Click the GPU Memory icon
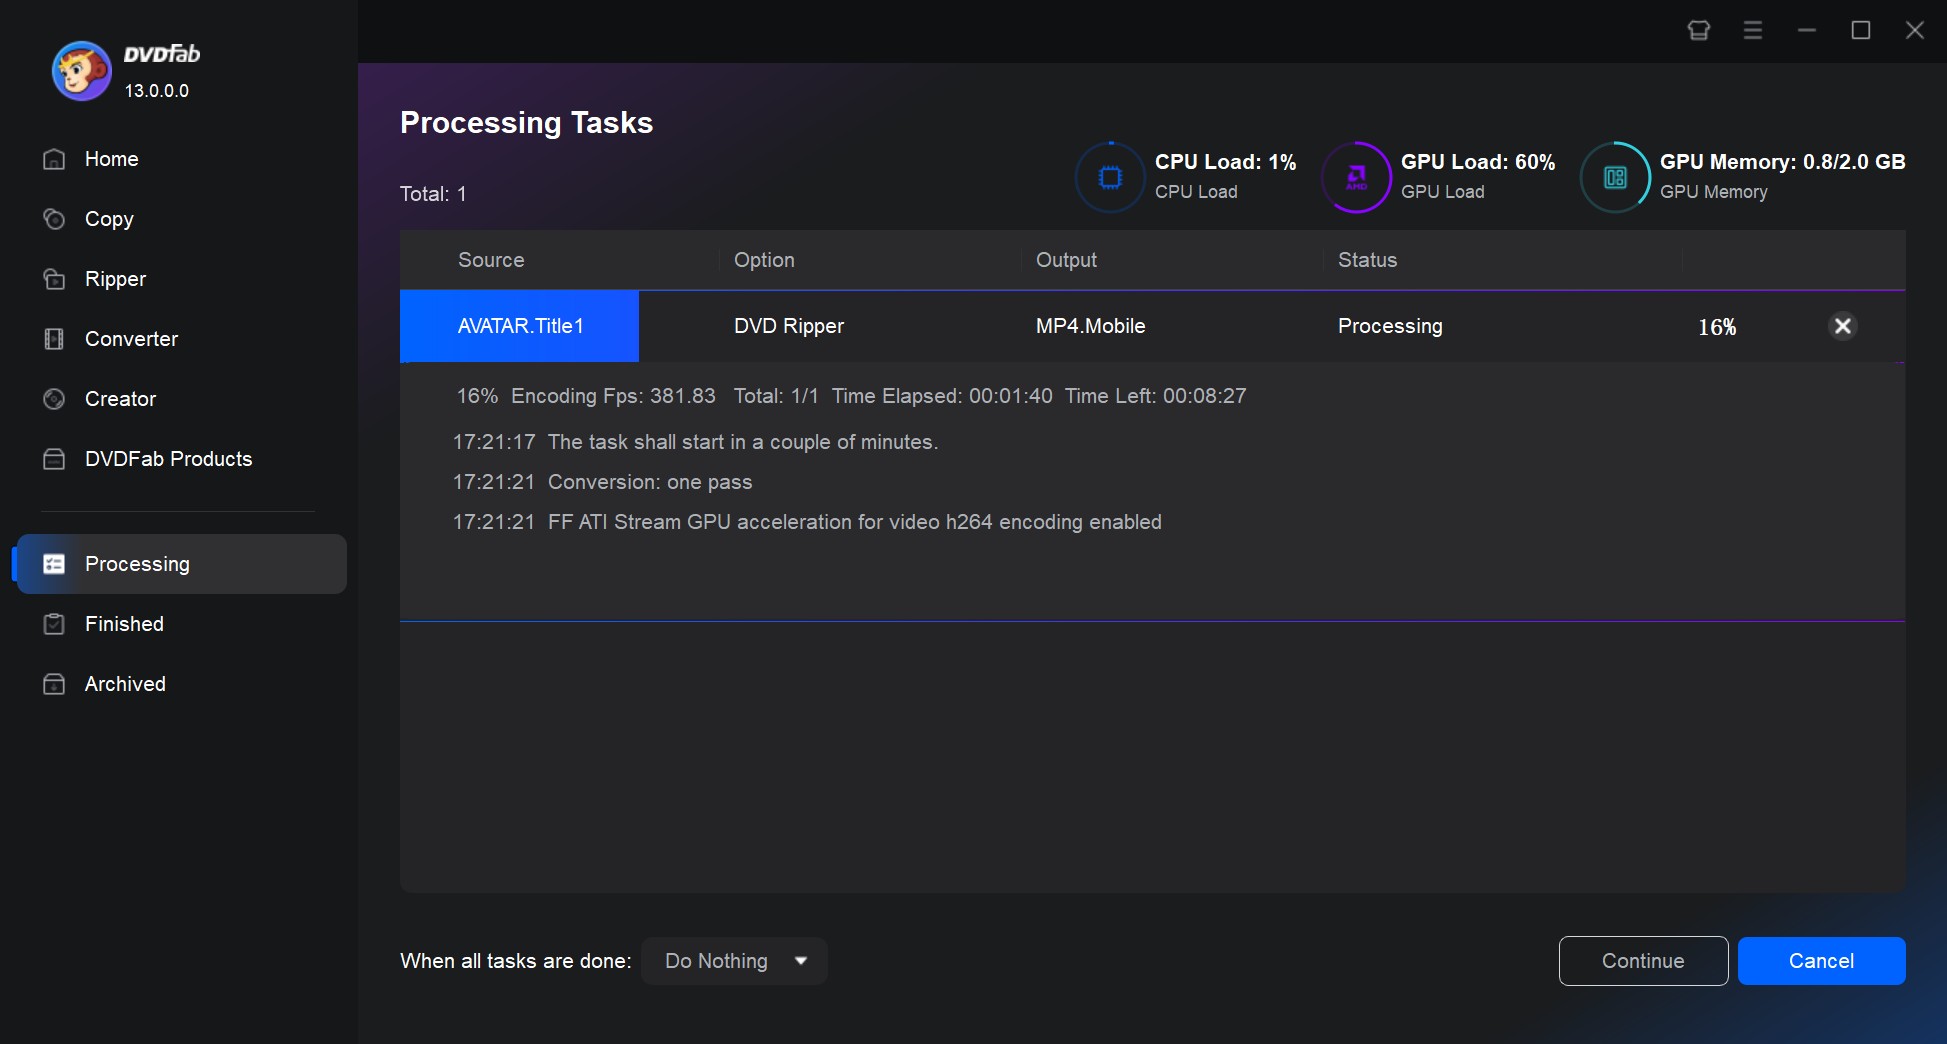1947x1044 pixels. [1615, 177]
